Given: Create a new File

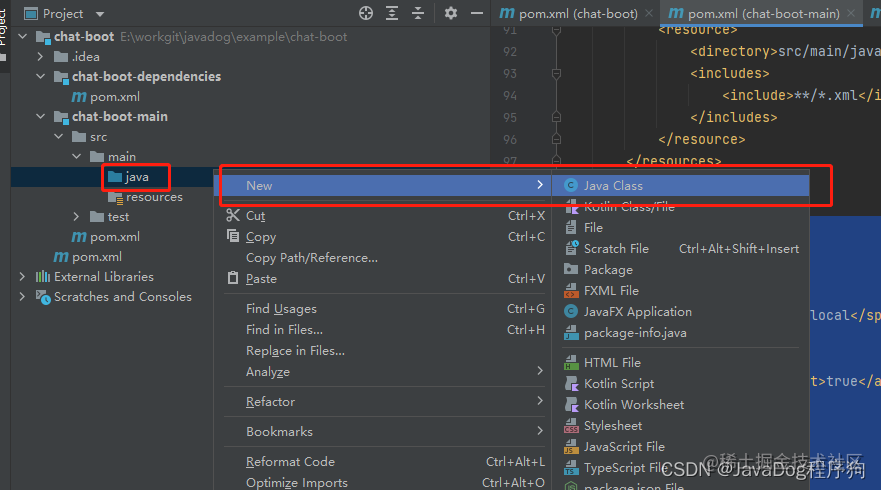Looking at the screenshot, I should (680, 228).
